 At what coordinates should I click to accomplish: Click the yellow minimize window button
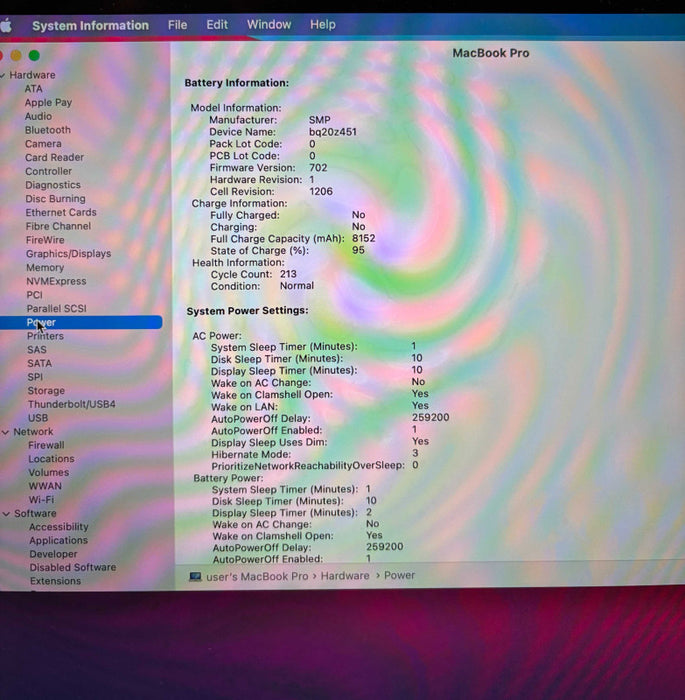coord(16,55)
